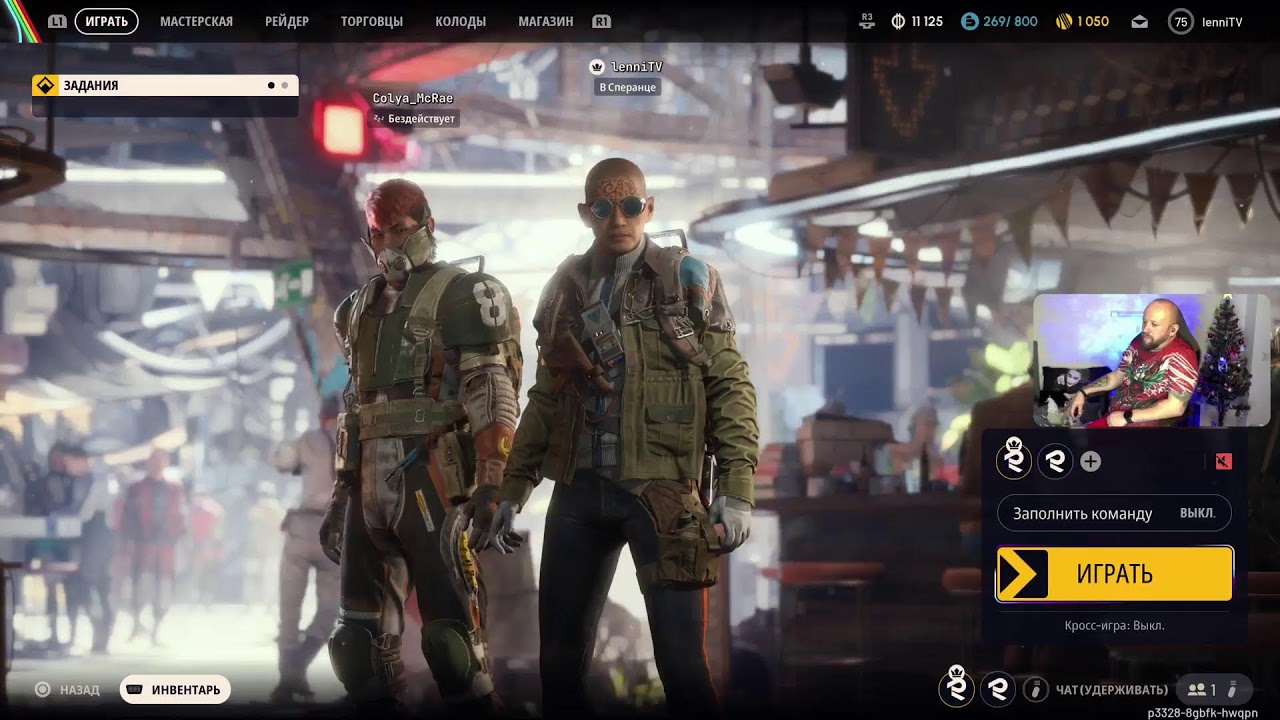
Task: Click the 1 050 tokens amount
Action: (x=1093, y=21)
